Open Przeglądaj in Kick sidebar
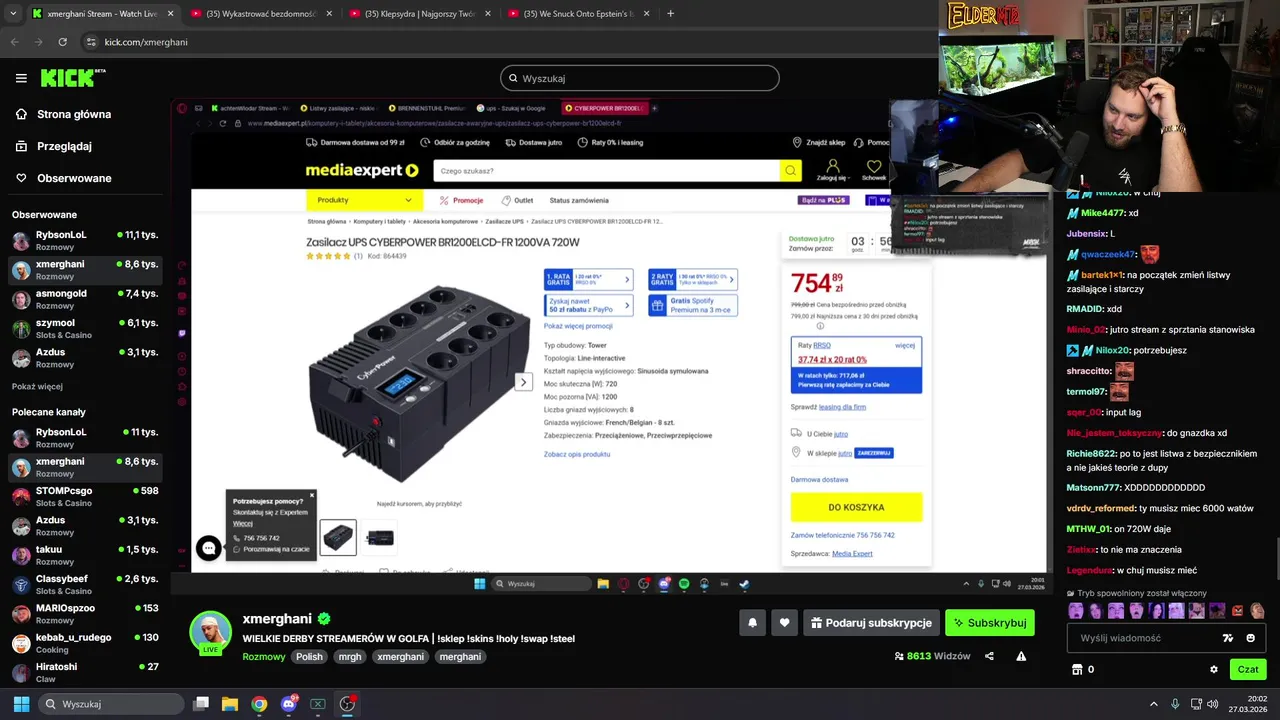The width and height of the screenshot is (1280, 720). click(53, 146)
